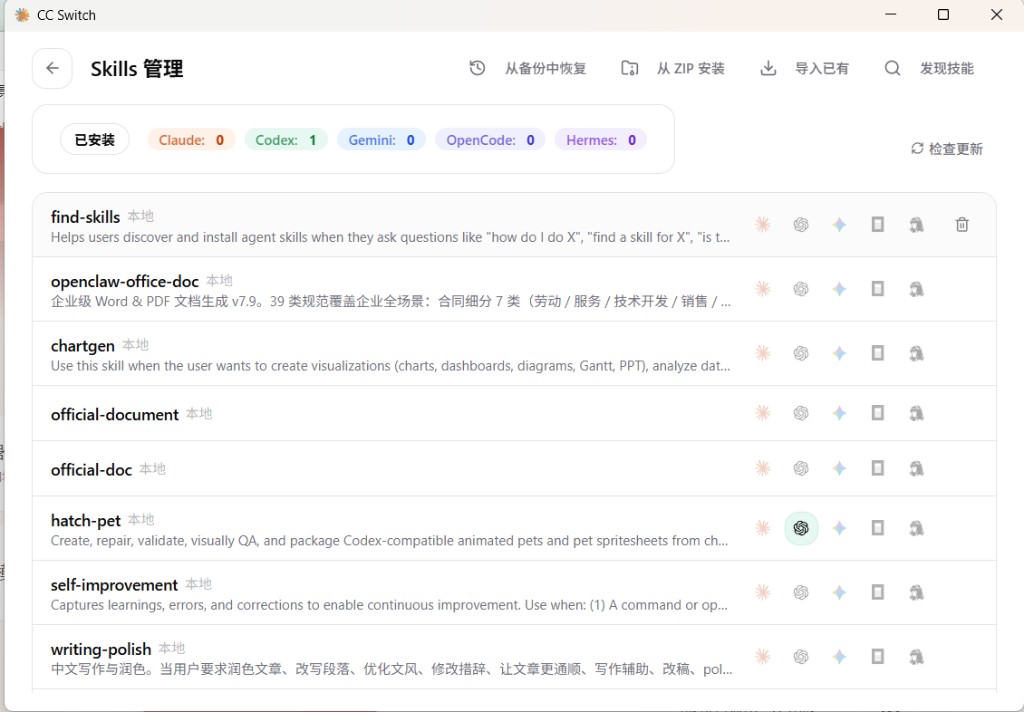Enable Hermes for official-doc
The height and width of the screenshot is (712, 1024).
[x=916, y=468]
